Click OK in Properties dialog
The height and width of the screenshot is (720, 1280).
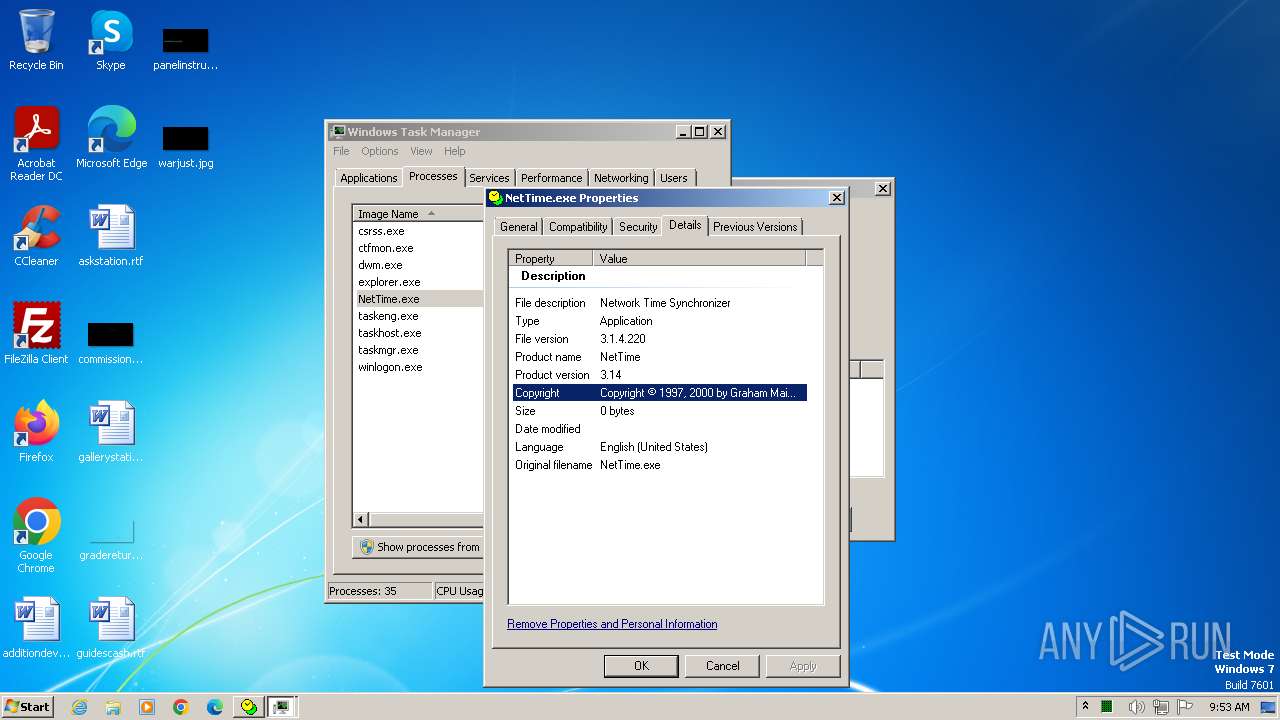pyautogui.click(x=641, y=666)
